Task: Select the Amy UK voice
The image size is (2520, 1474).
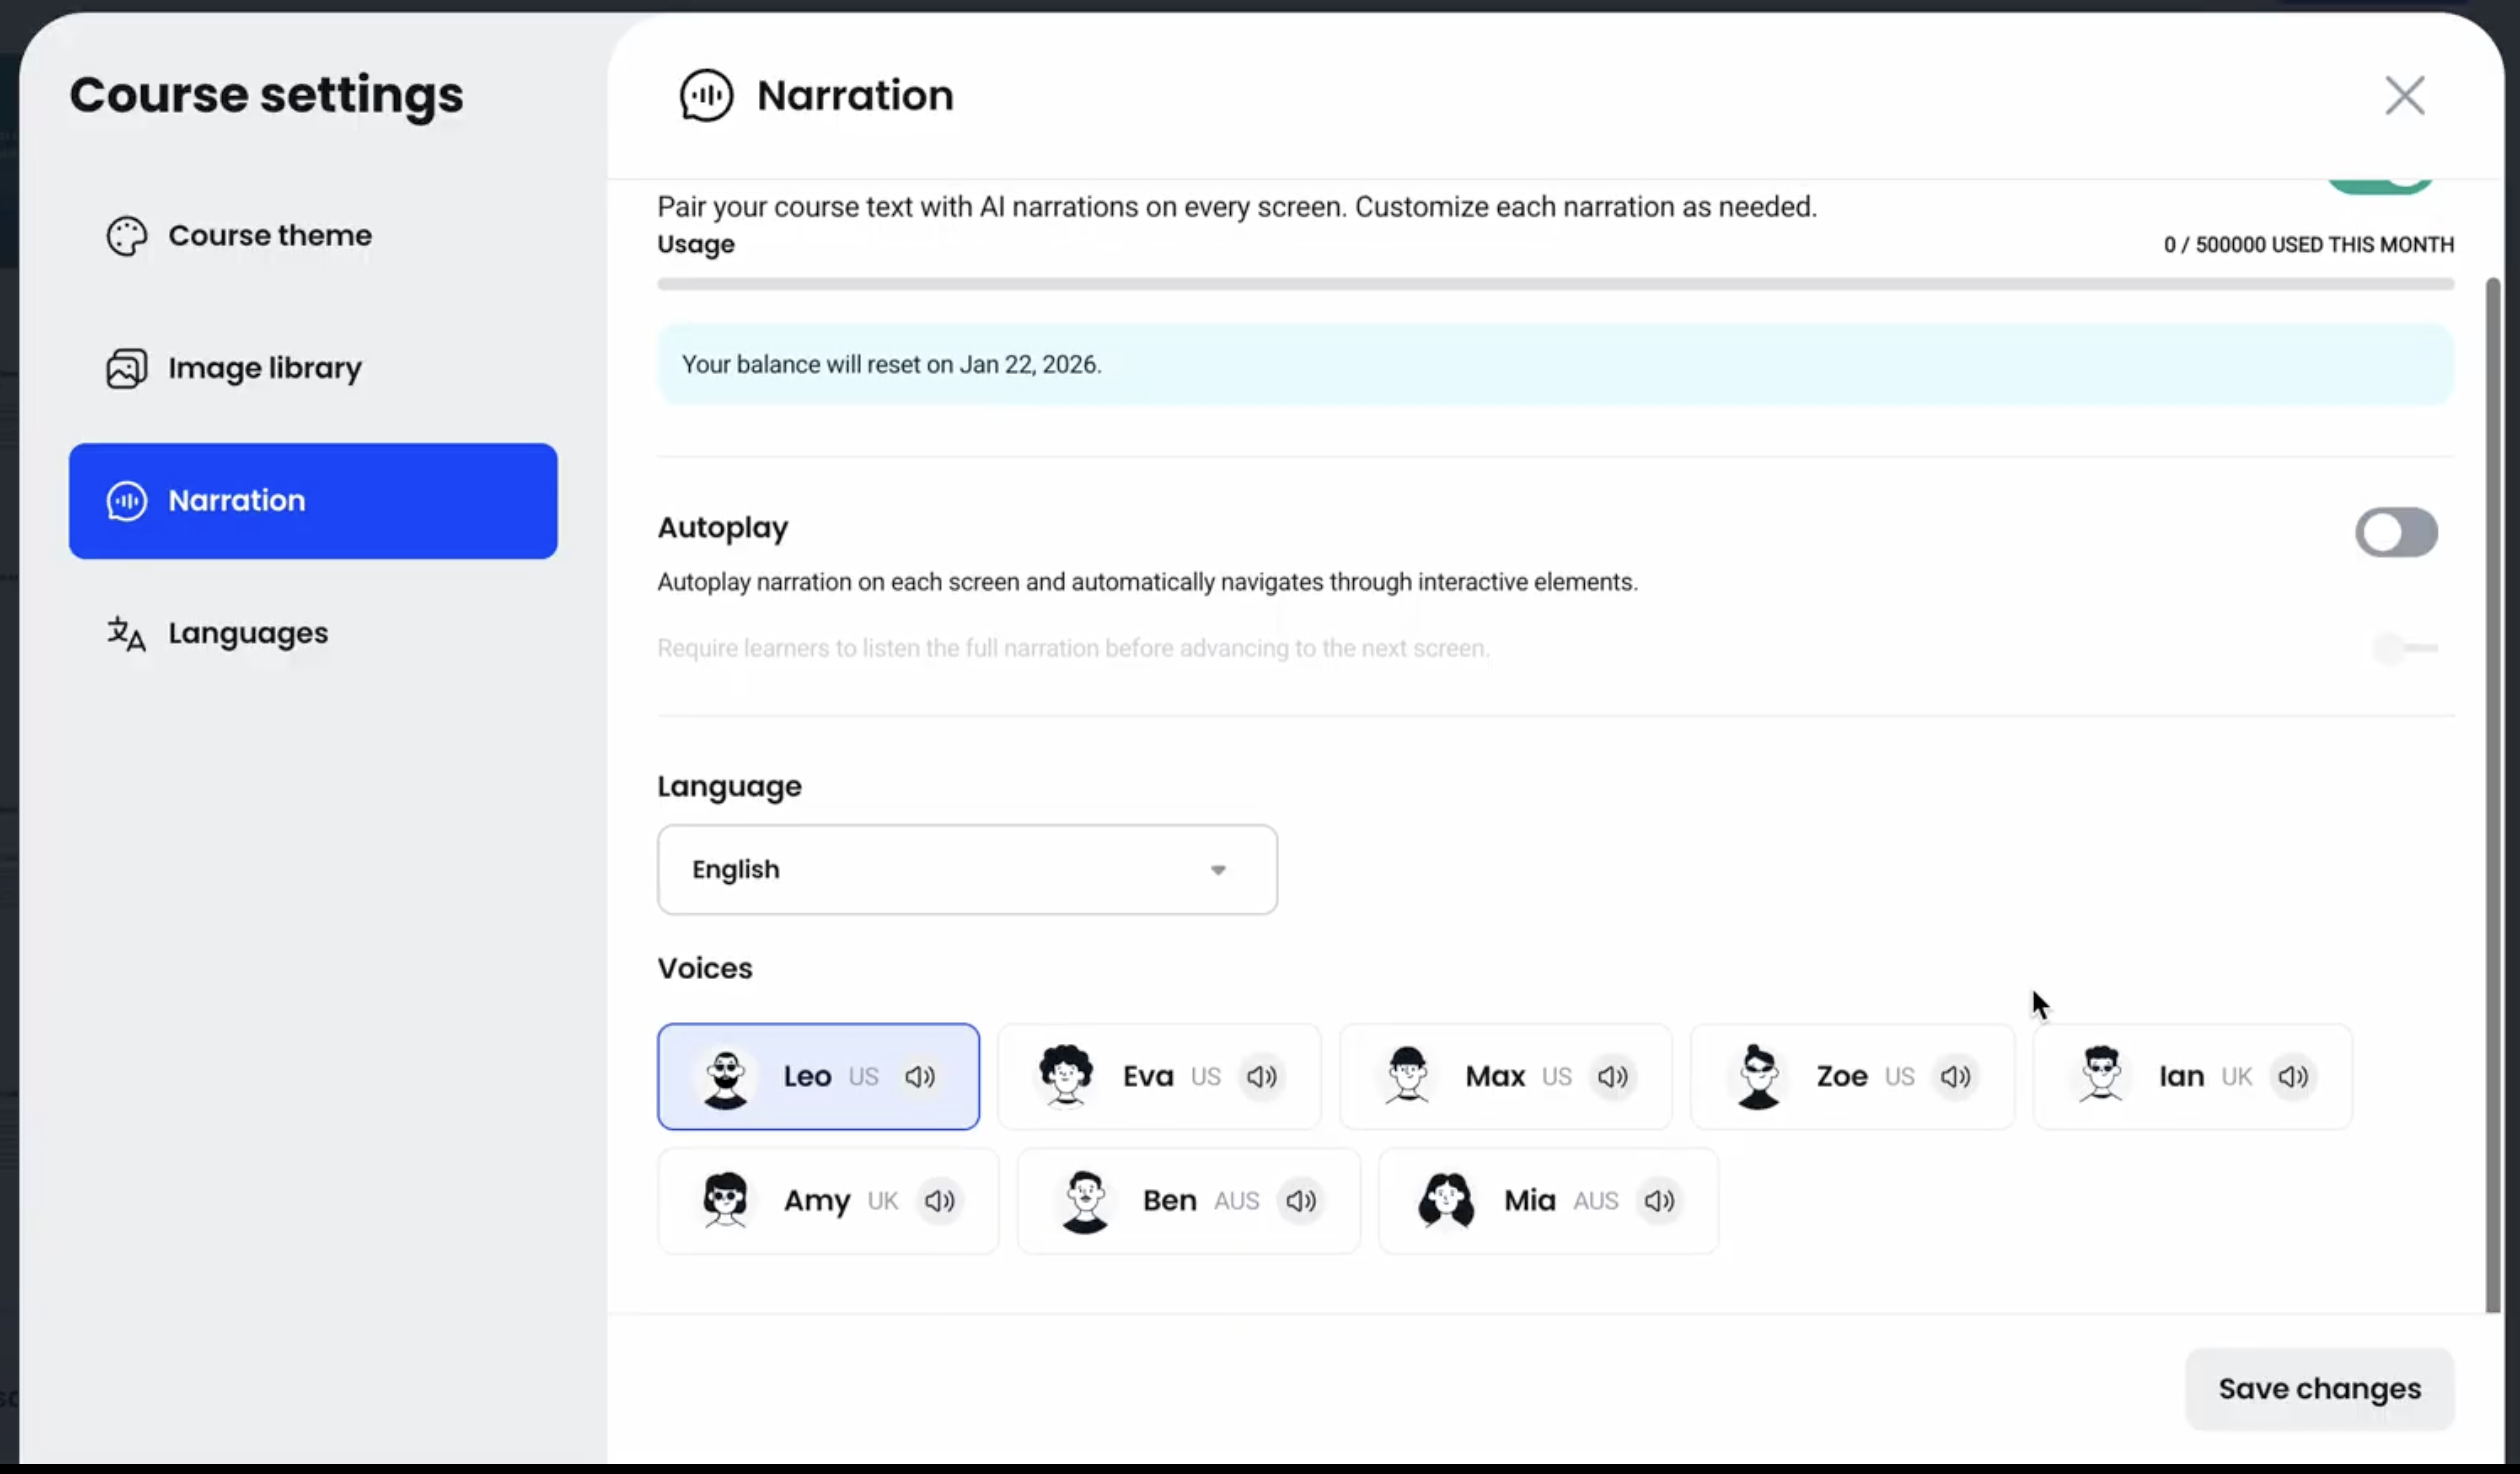Action: [828, 1200]
